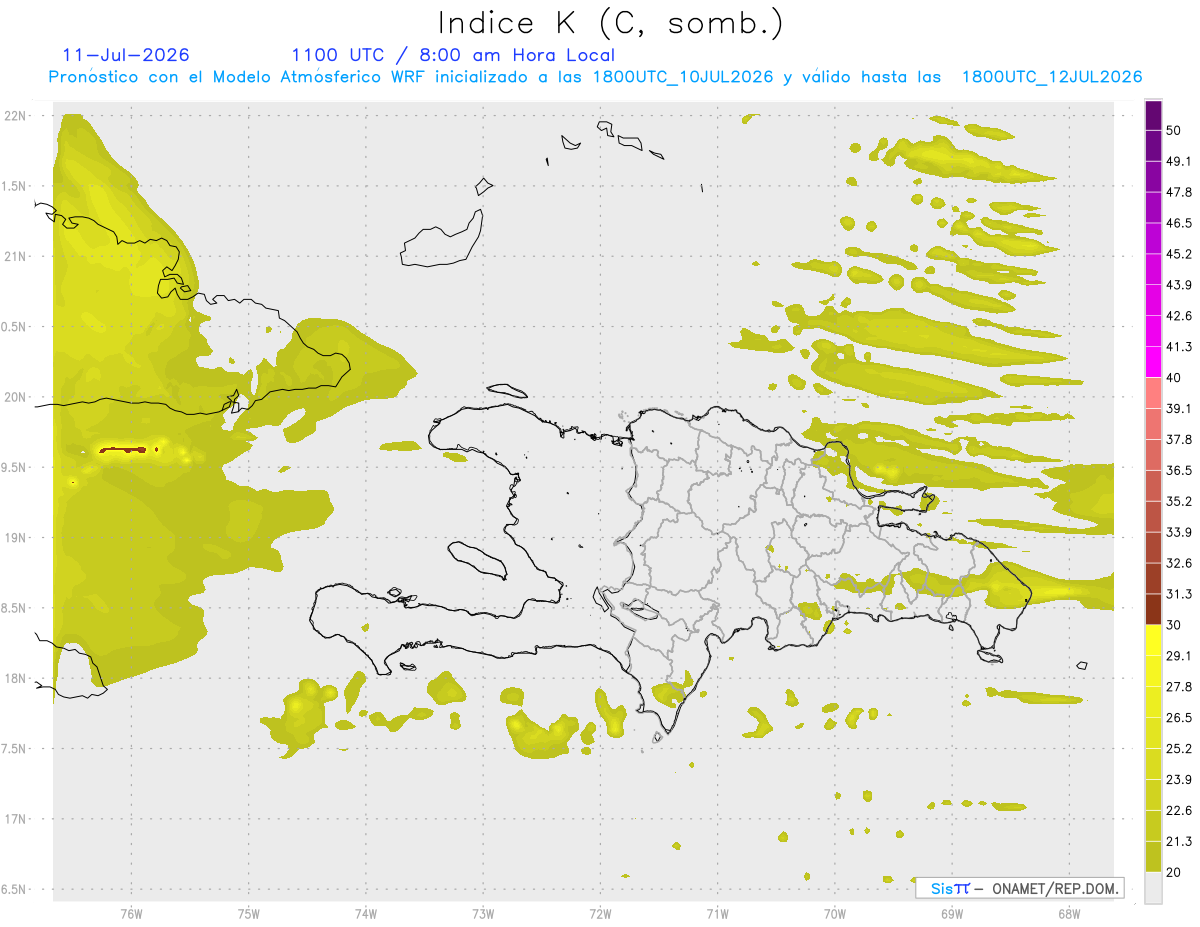The width and height of the screenshot is (1200, 927).
Task: Click the "1100 UTC / 8:00 am Hora Local" time label
Action: (x=453, y=55)
